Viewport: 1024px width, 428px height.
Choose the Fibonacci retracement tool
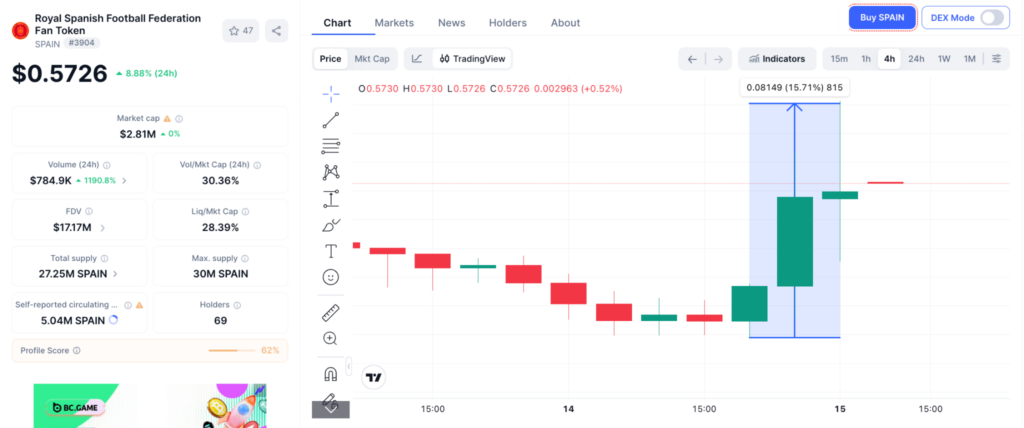point(331,146)
